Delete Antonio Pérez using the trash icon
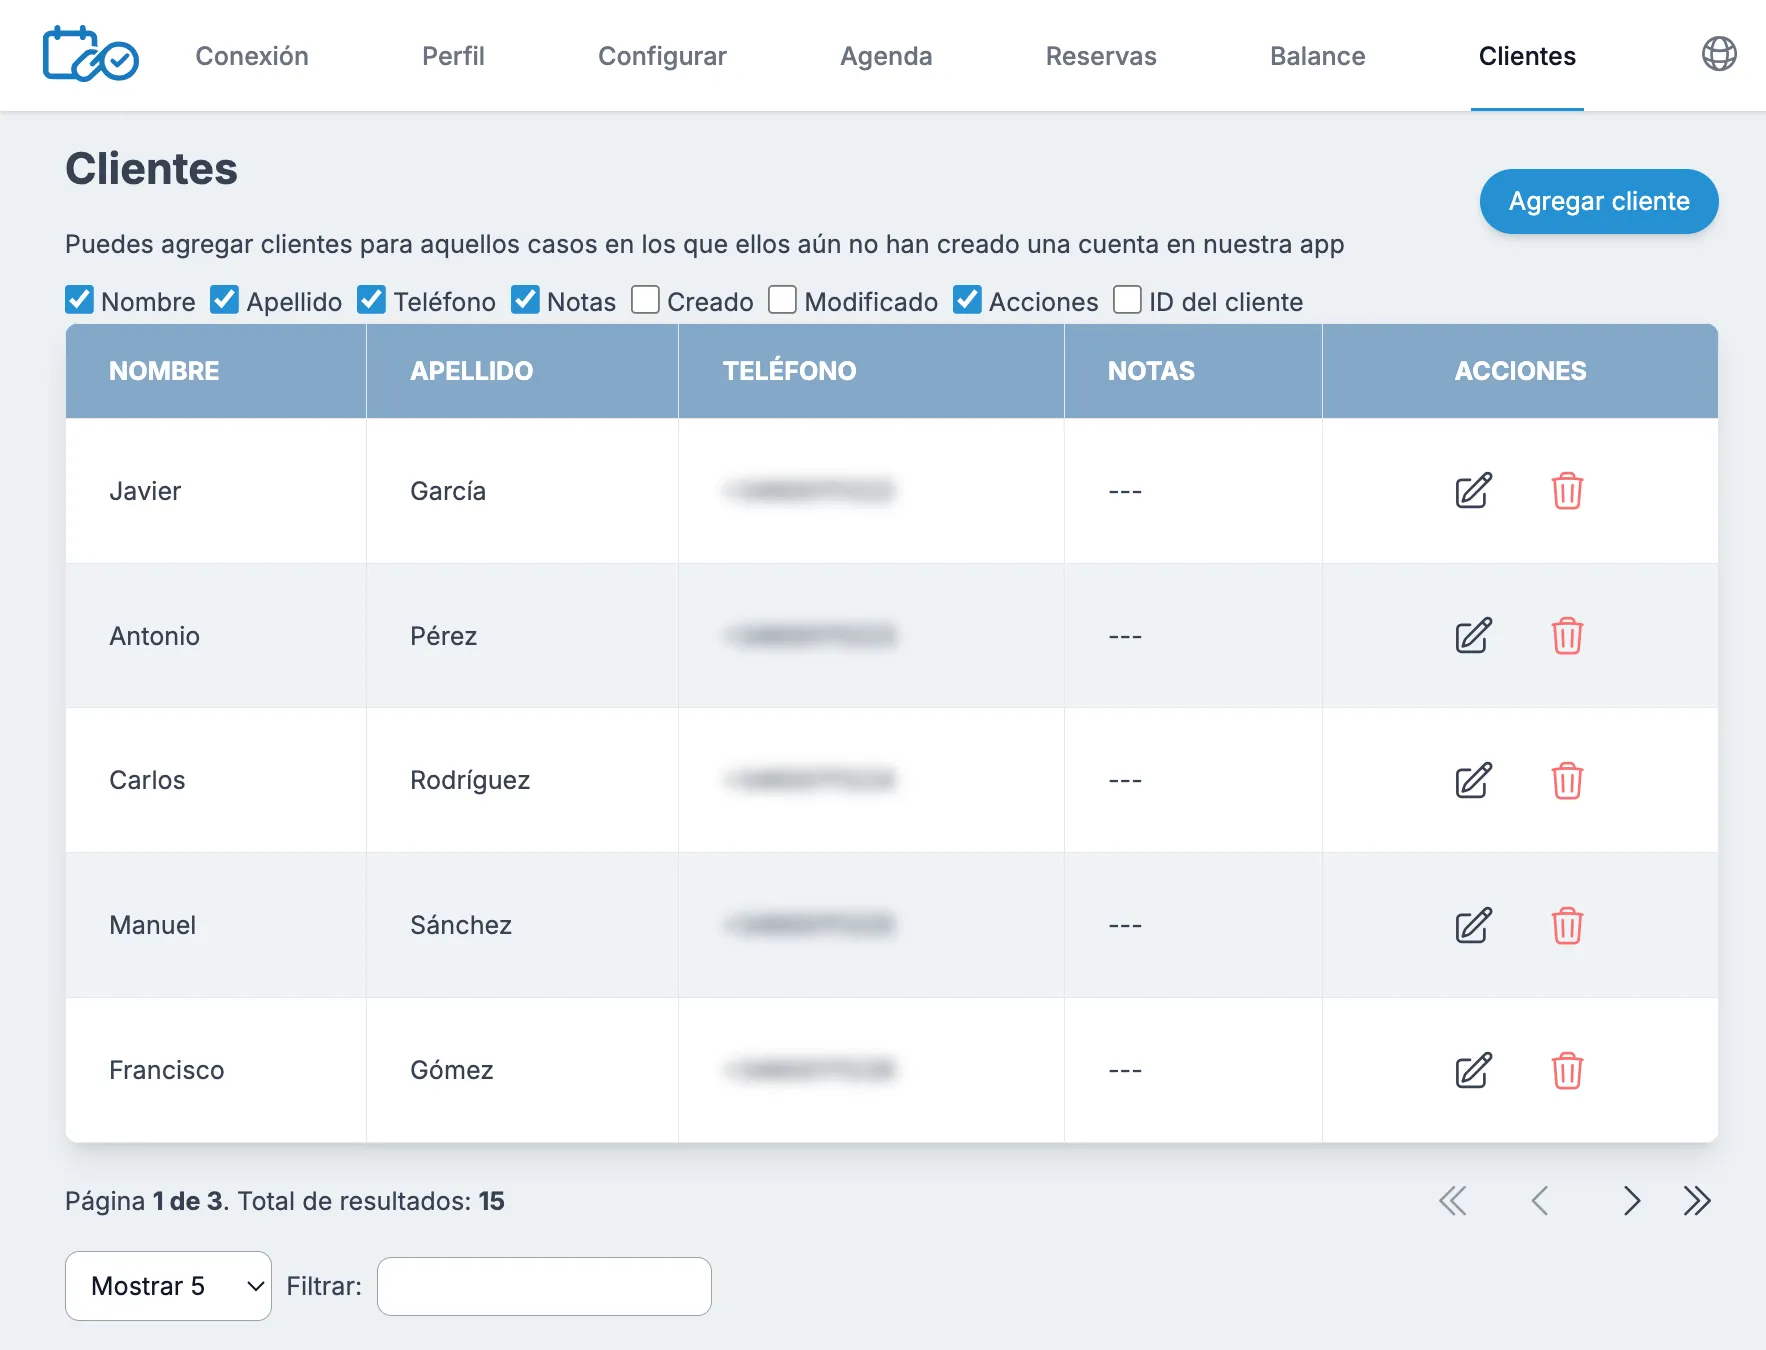Viewport: 1766px width, 1350px height. click(1567, 636)
